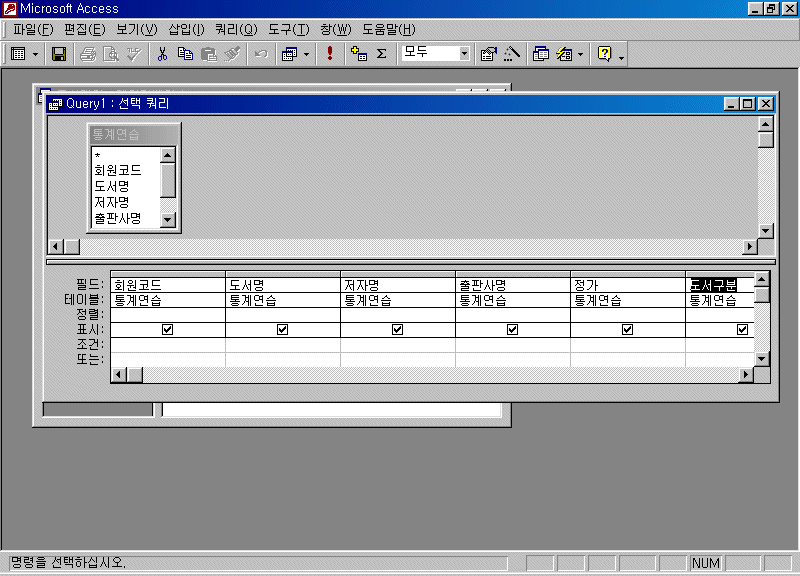Click the Copy toolbar icon
Screen dimensions: 800x576
[x=185, y=54]
